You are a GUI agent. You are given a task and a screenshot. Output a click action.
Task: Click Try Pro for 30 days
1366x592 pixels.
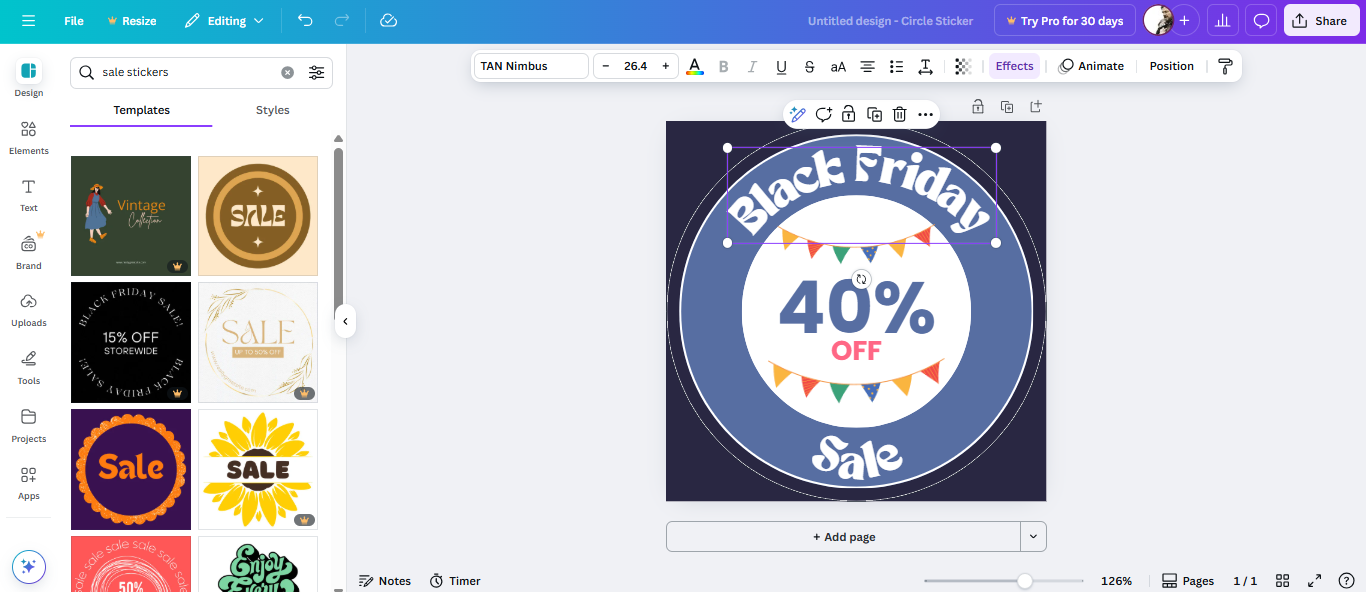[1064, 21]
